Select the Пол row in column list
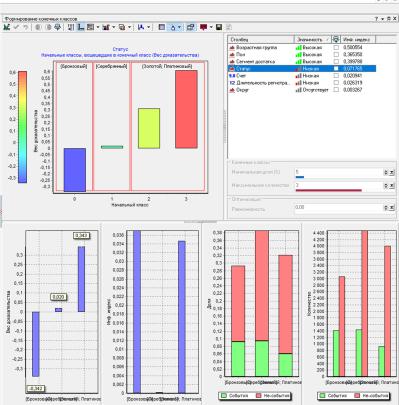The height and width of the screenshot is (405, 399). 302,55
